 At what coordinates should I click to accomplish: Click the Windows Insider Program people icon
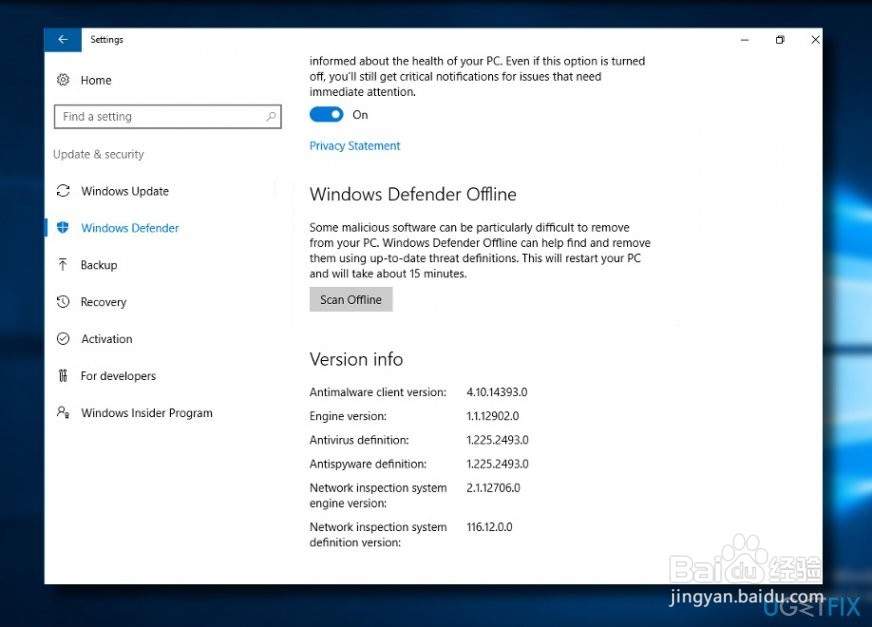62,413
